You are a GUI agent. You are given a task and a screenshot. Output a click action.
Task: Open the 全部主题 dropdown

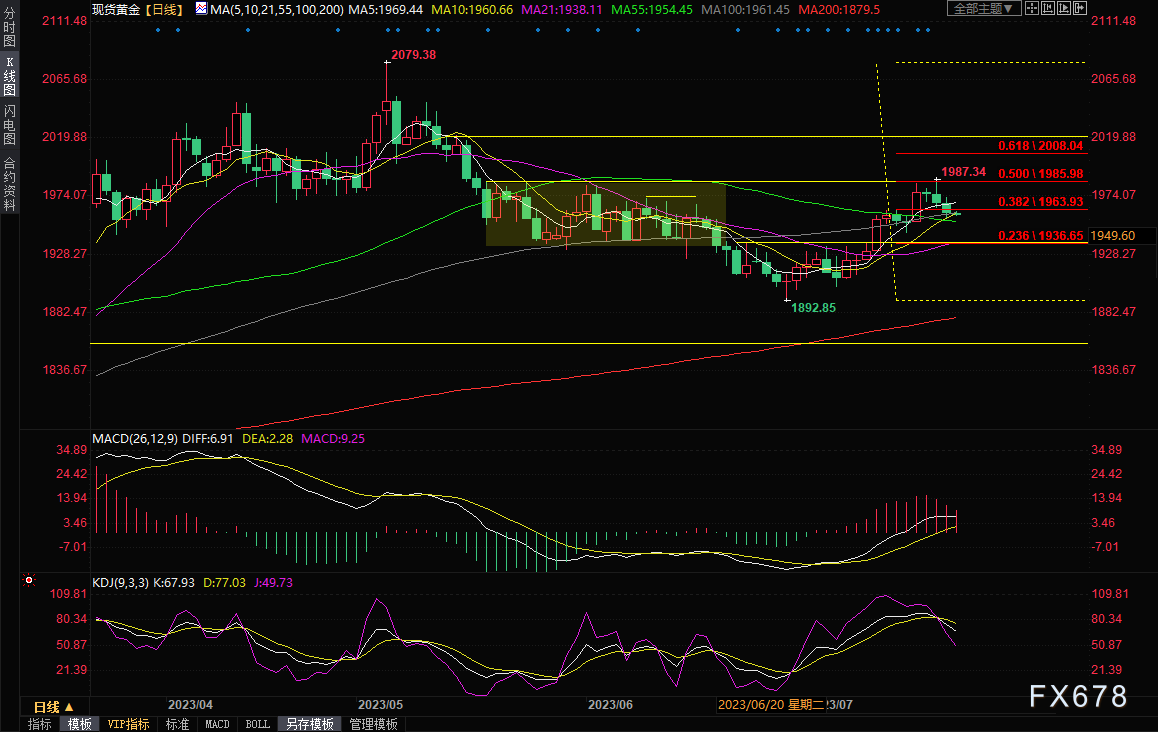point(984,8)
